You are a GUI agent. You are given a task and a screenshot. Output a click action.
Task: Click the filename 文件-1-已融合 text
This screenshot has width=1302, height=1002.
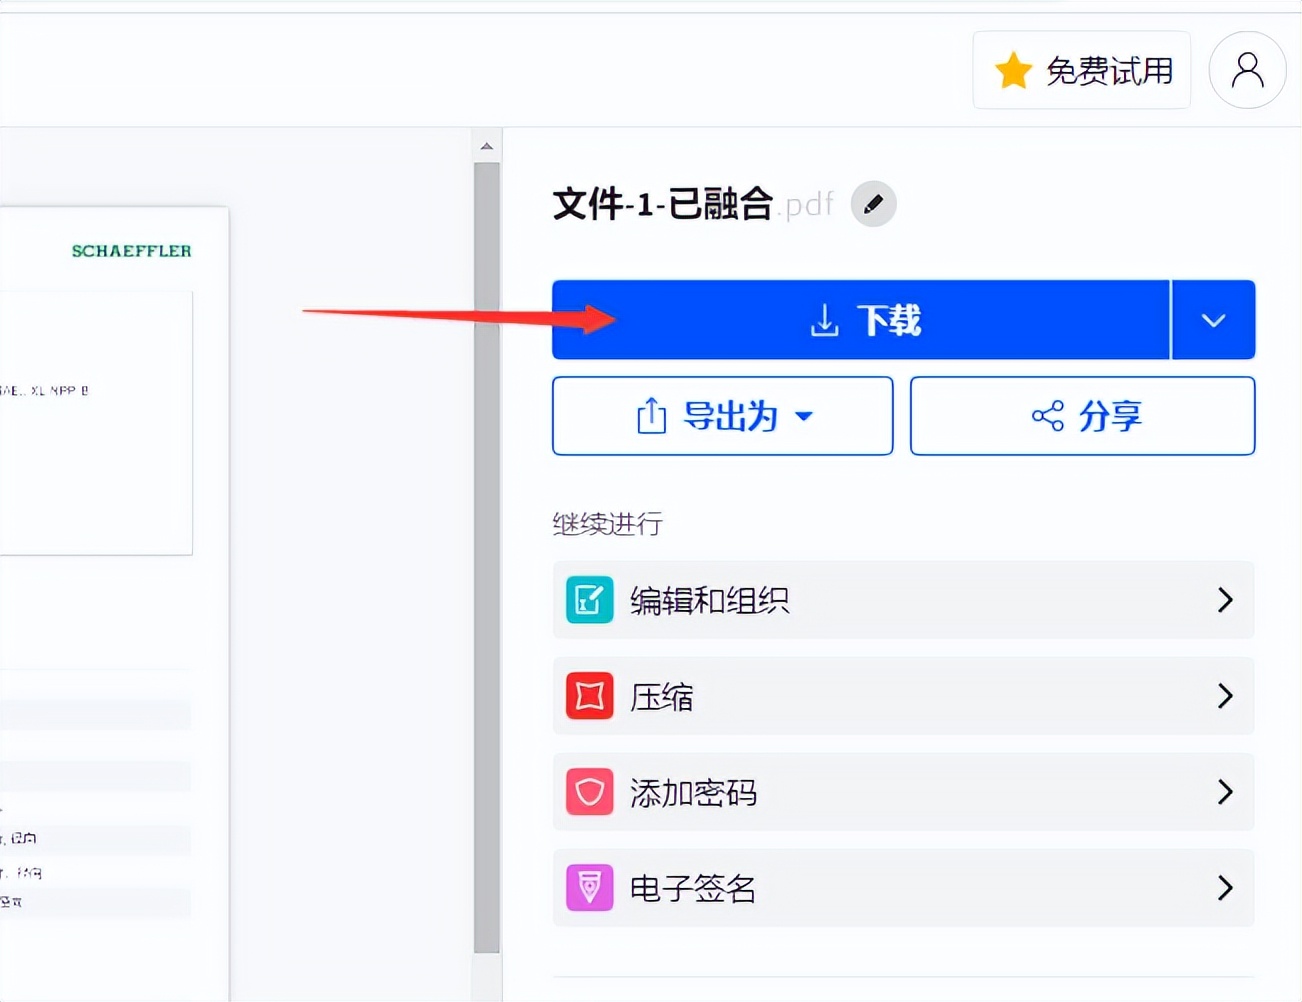(663, 204)
